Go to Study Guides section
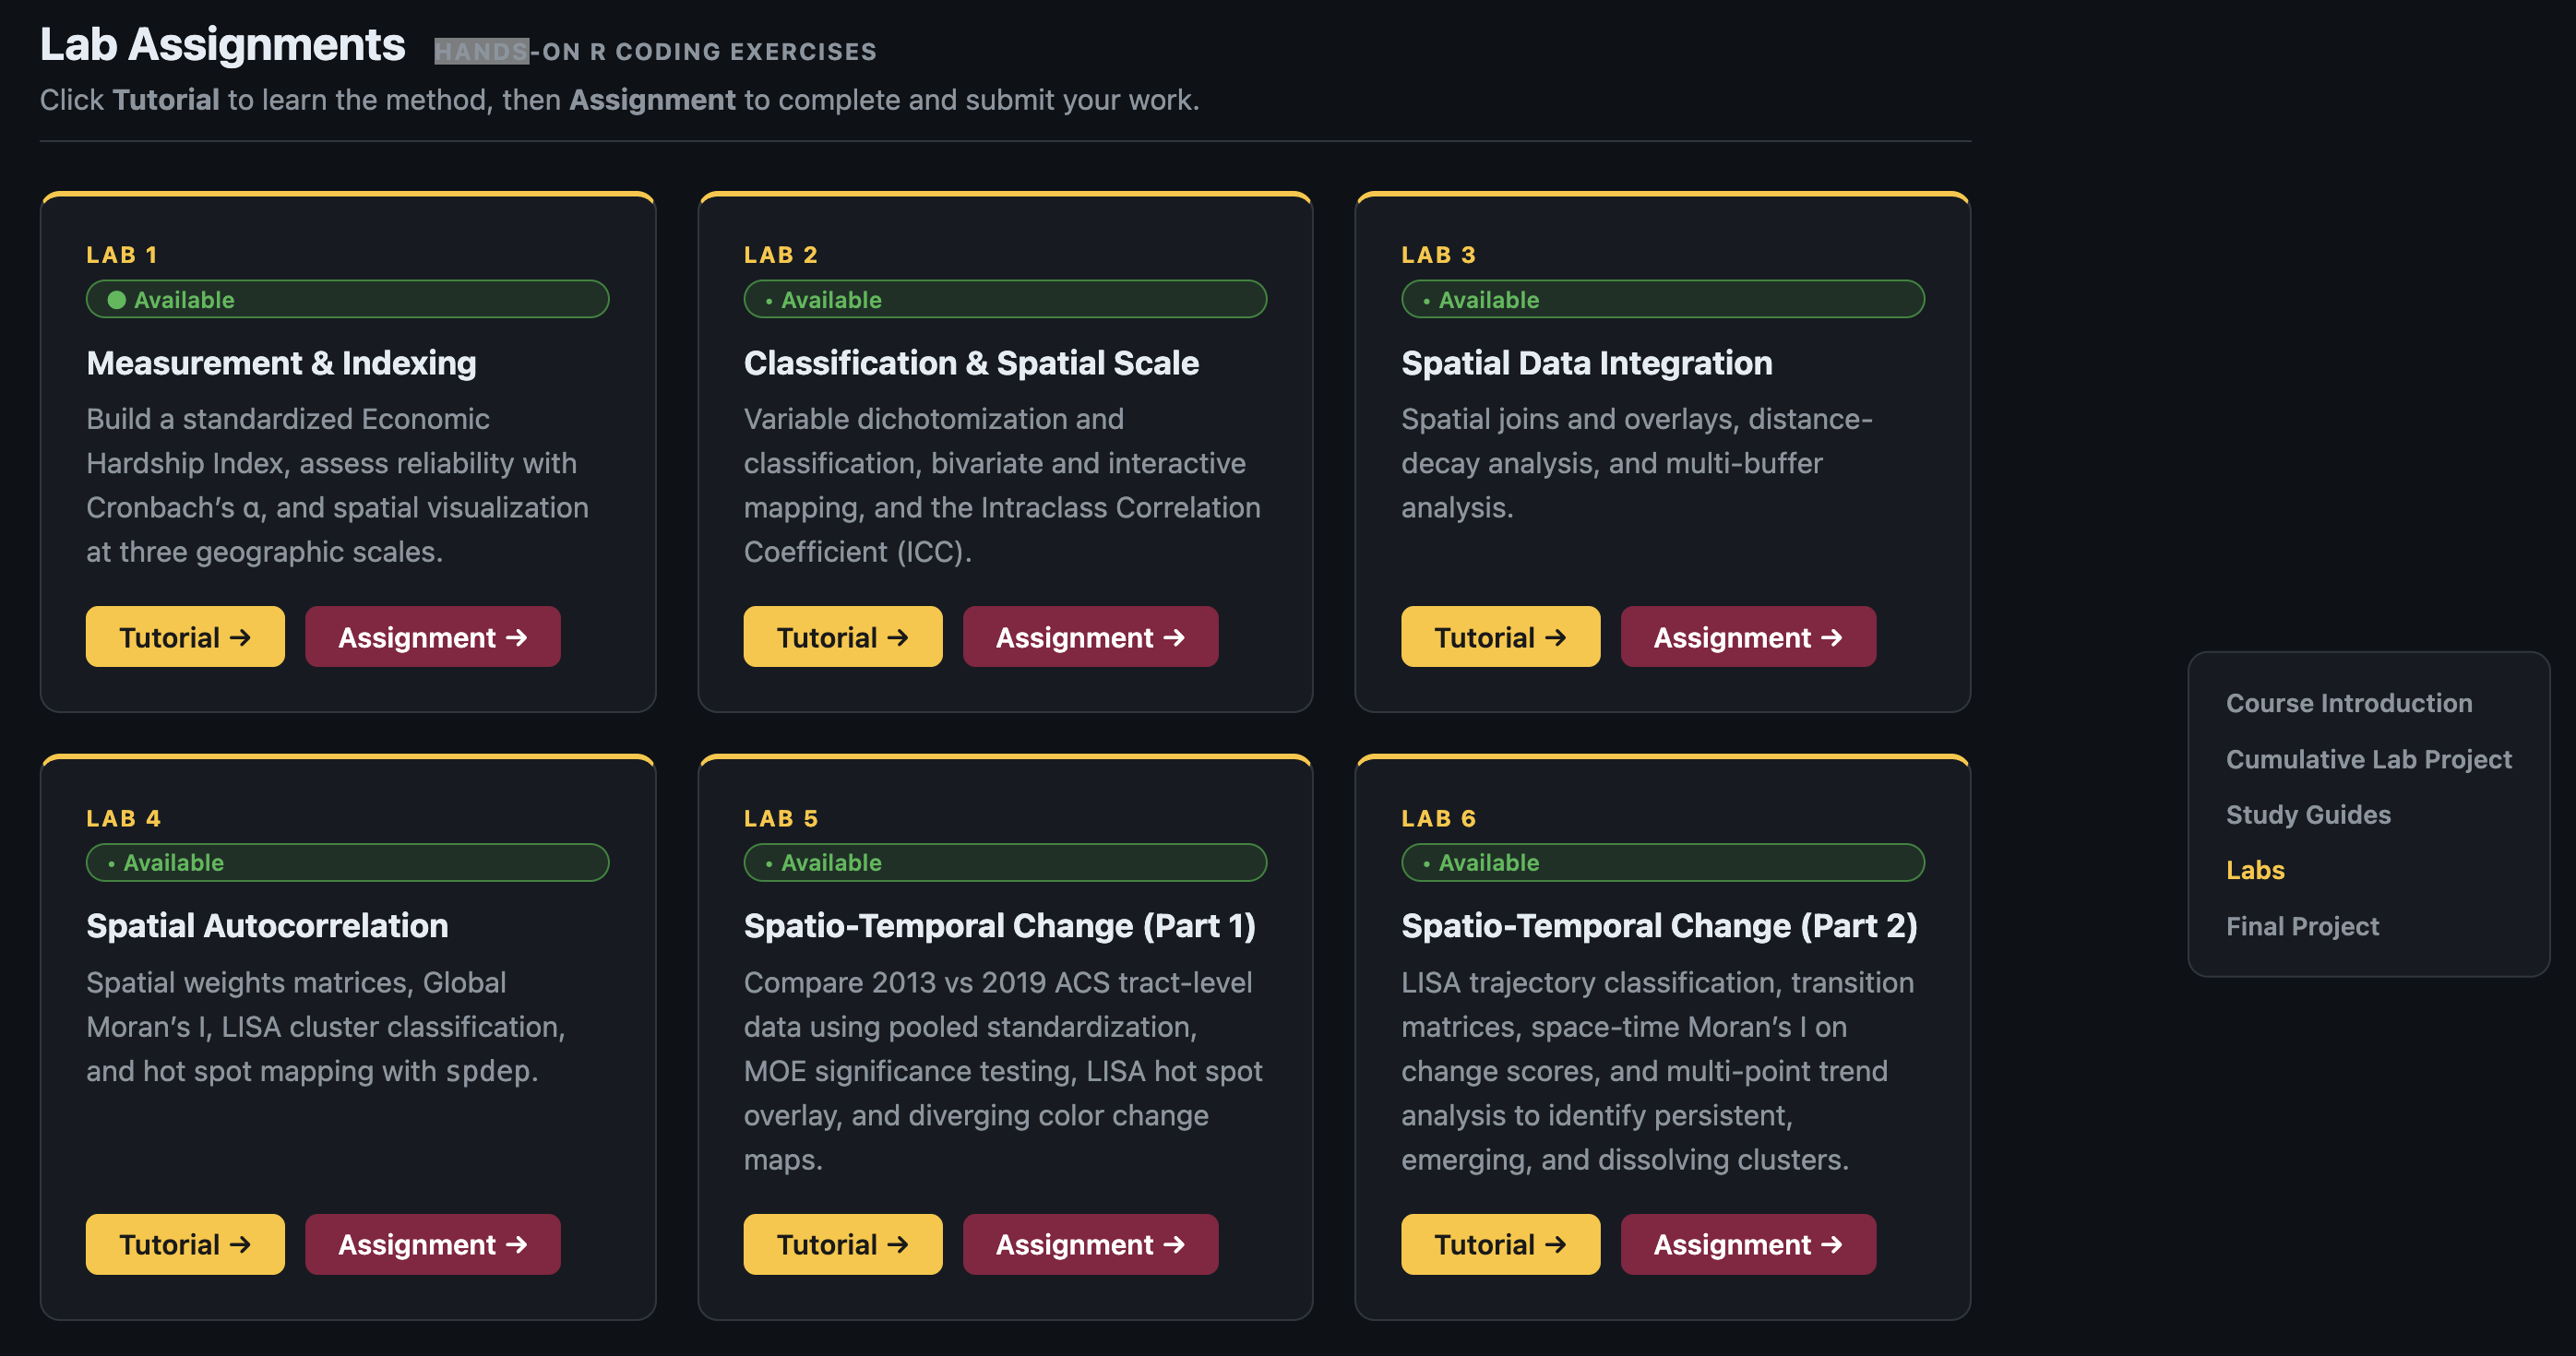 (2308, 814)
